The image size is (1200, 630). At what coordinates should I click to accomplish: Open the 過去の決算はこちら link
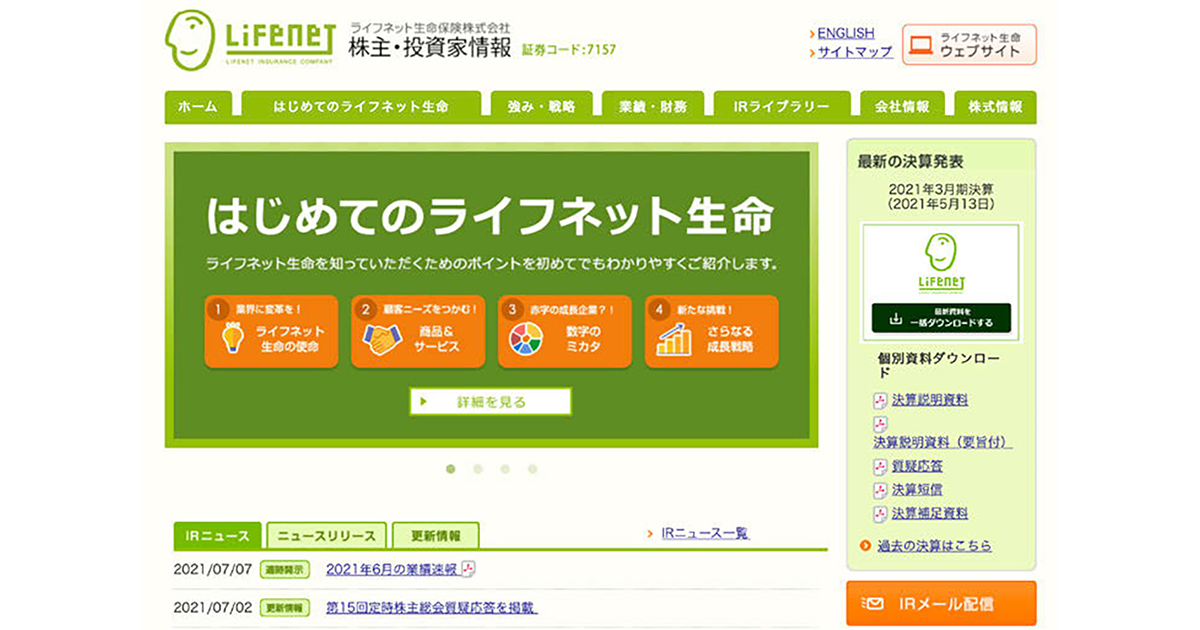click(934, 546)
